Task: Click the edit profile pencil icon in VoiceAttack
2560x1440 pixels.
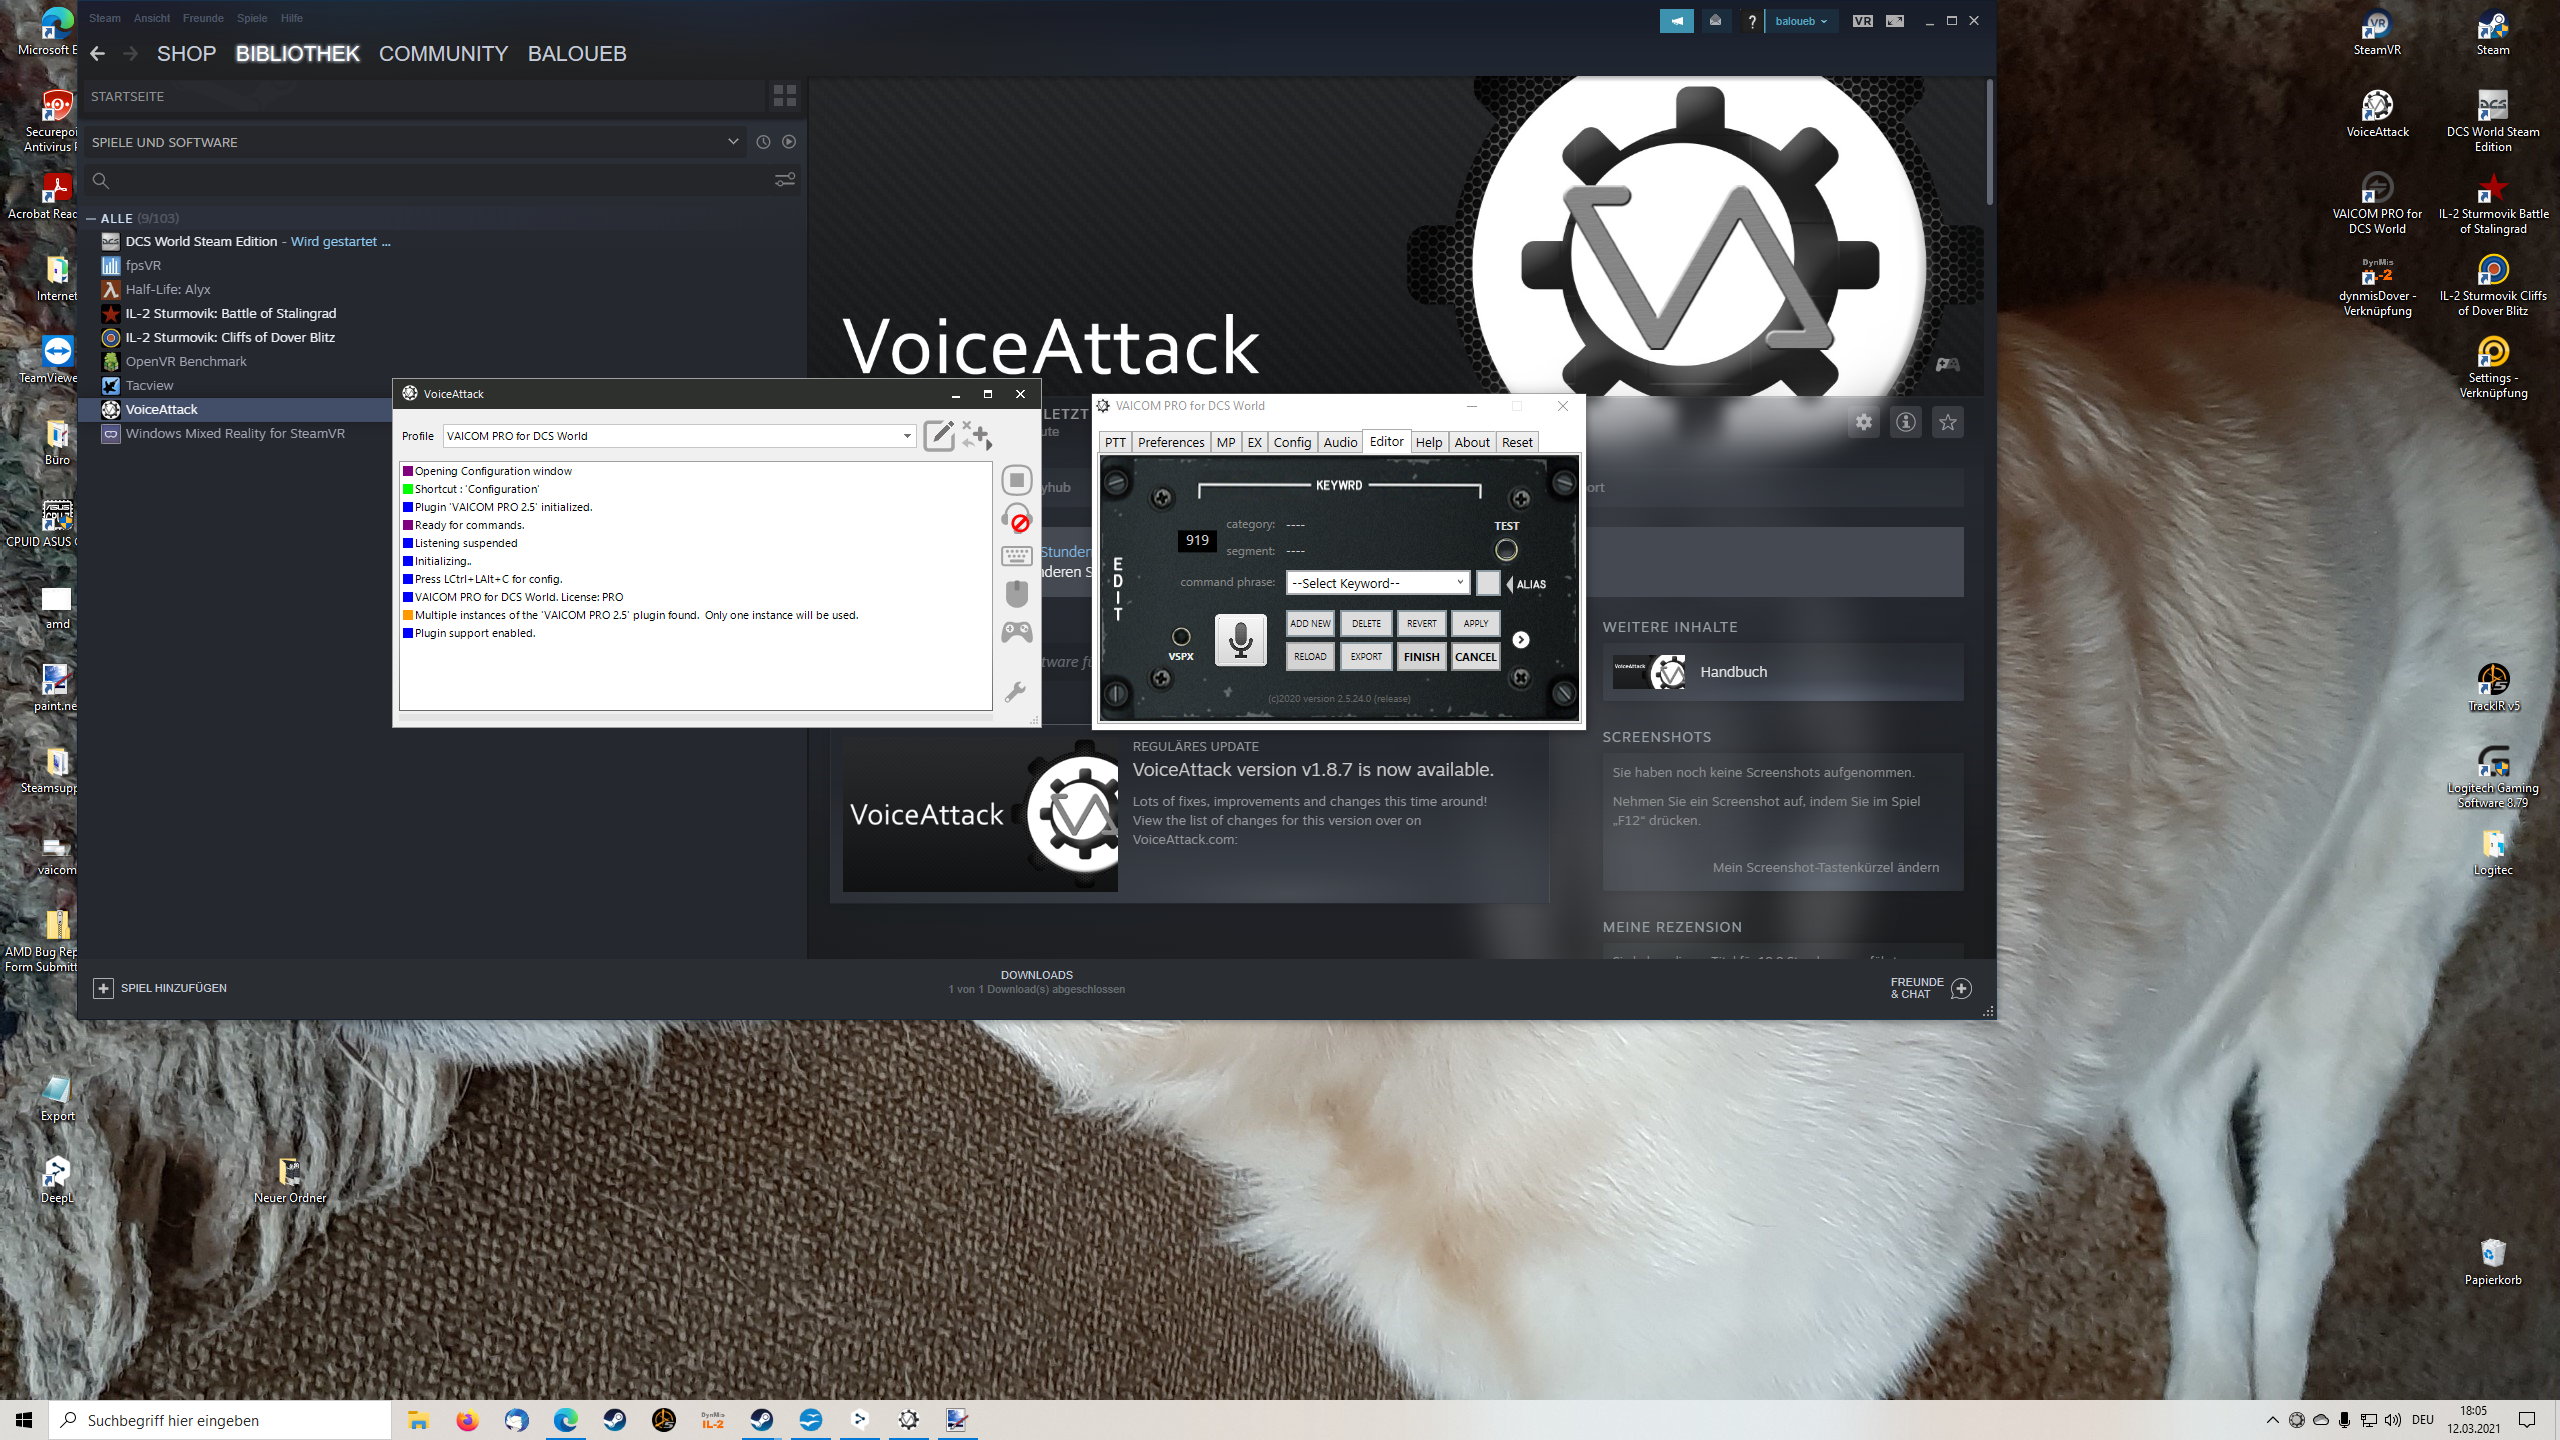Action: pyautogui.click(x=939, y=436)
